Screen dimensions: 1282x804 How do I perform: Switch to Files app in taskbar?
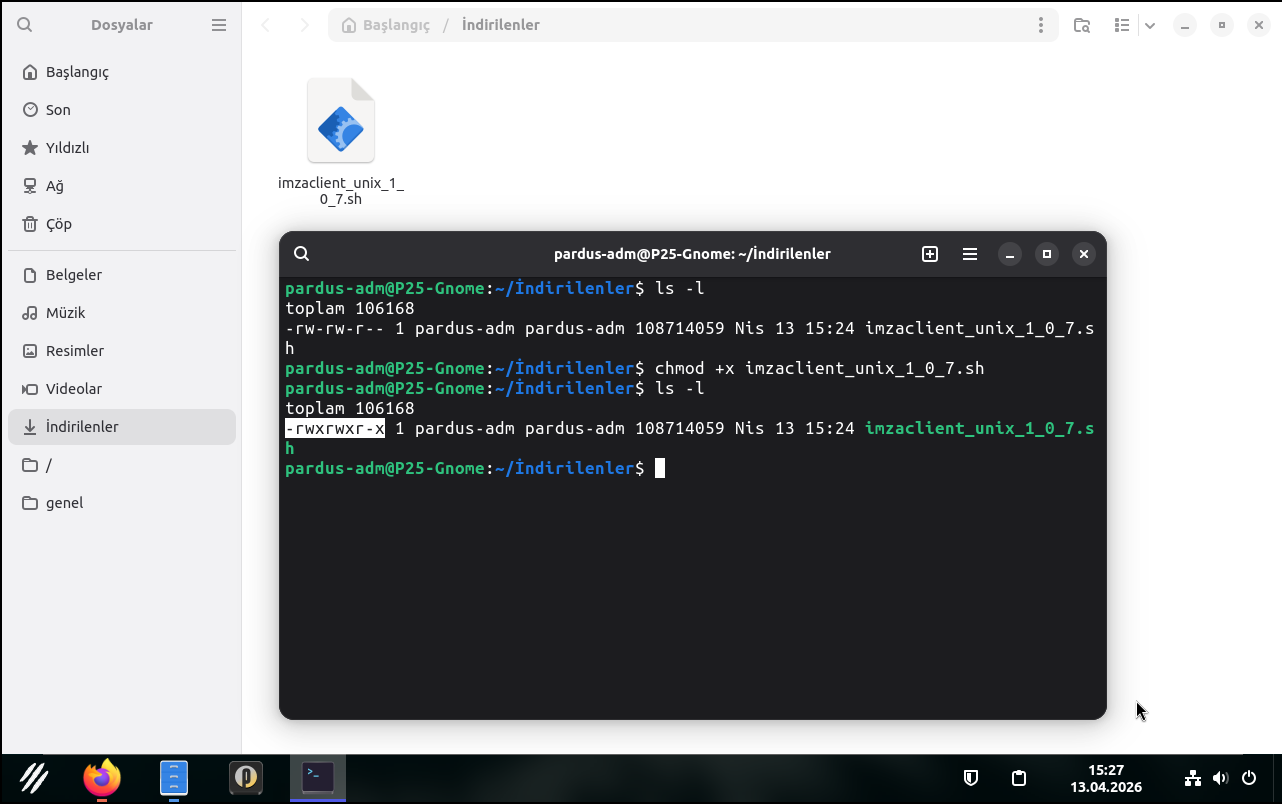pos(174,777)
